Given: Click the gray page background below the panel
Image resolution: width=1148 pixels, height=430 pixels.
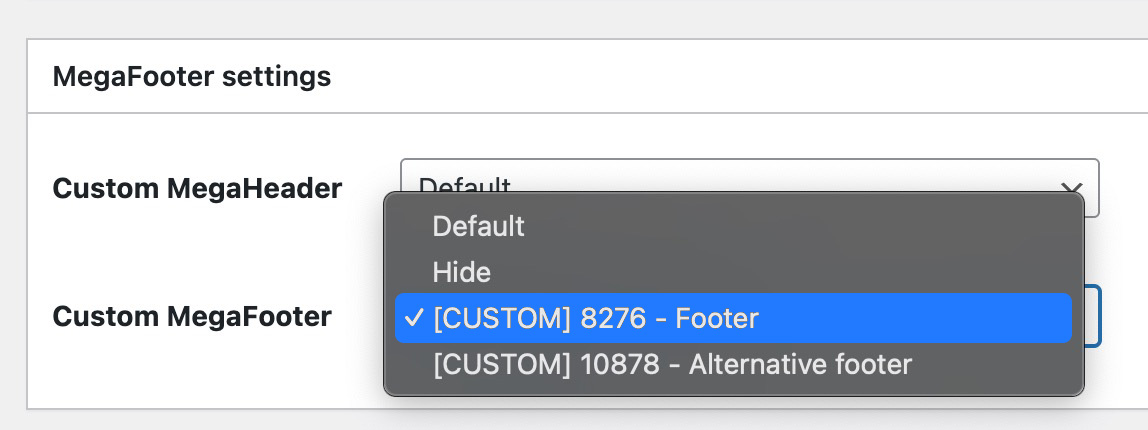Looking at the screenshot, I should [574, 421].
